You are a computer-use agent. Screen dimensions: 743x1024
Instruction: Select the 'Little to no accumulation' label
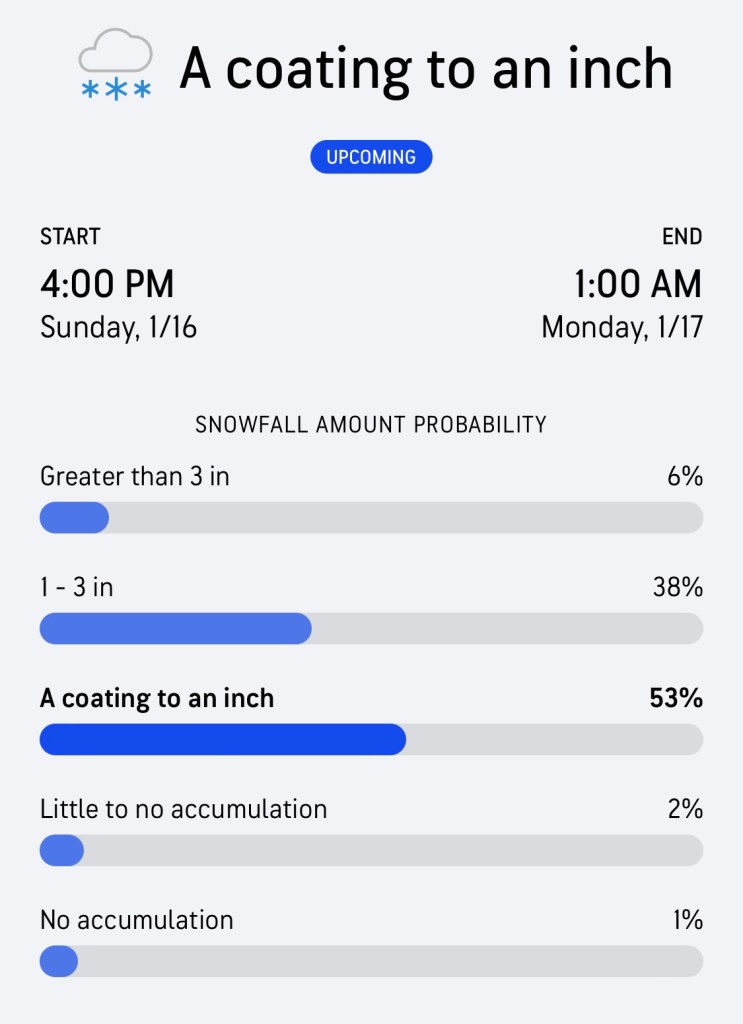pos(183,808)
